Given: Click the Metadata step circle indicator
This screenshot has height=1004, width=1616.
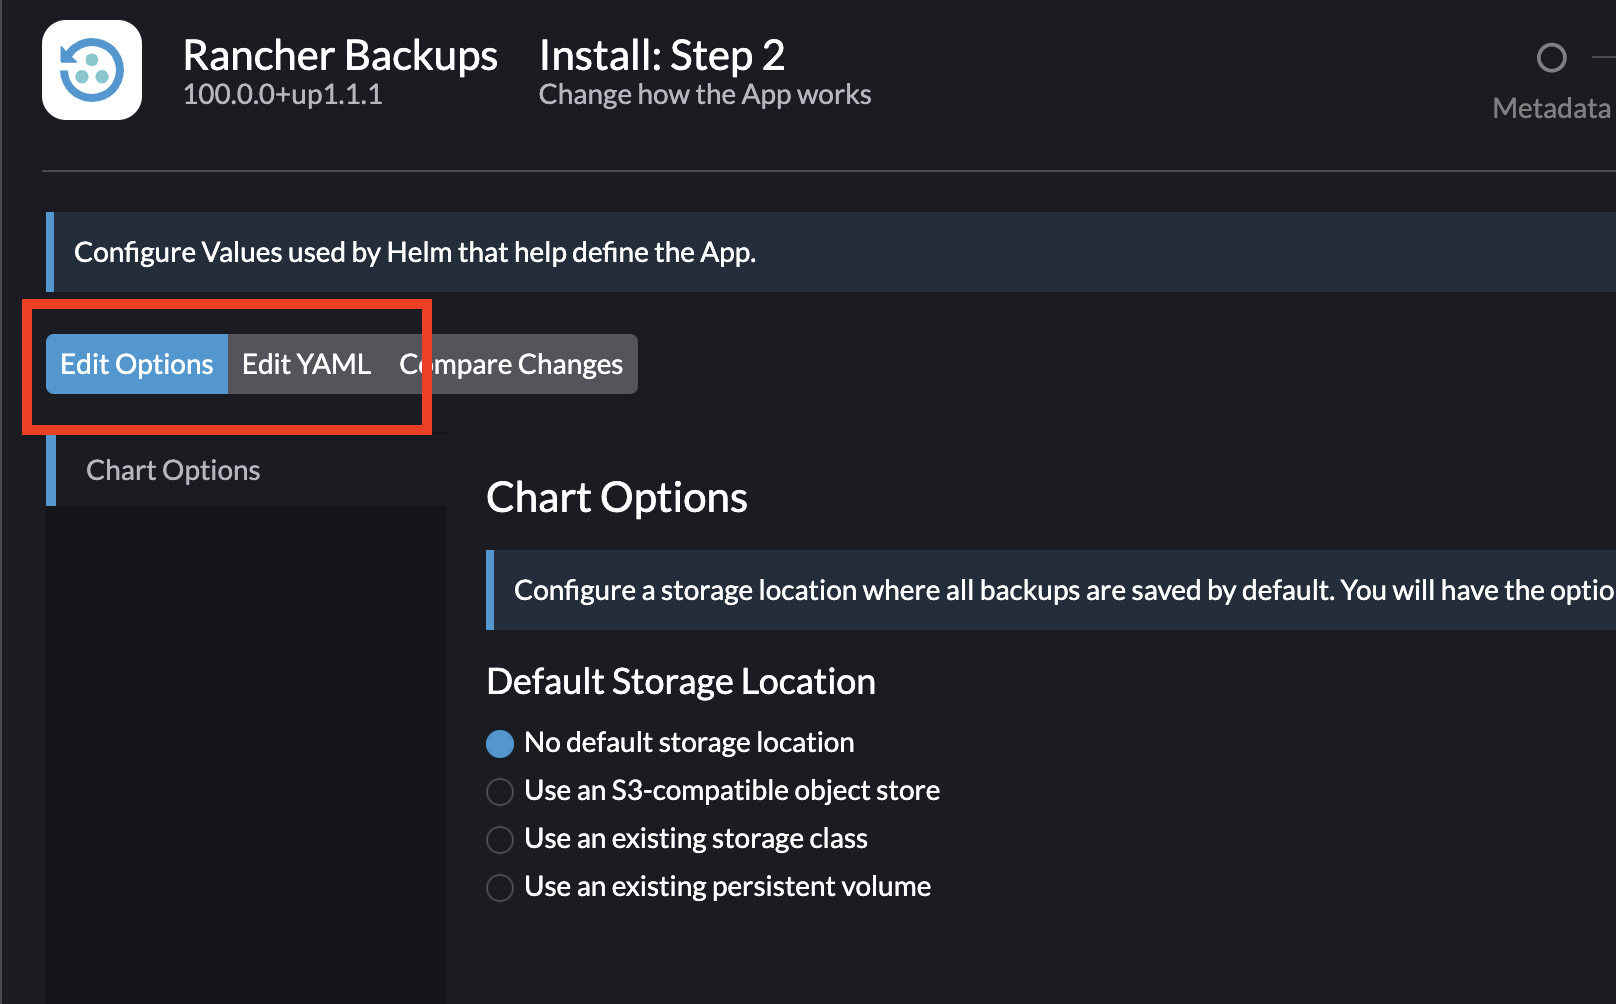Looking at the screenshot, I should [x=1551, y=58].
